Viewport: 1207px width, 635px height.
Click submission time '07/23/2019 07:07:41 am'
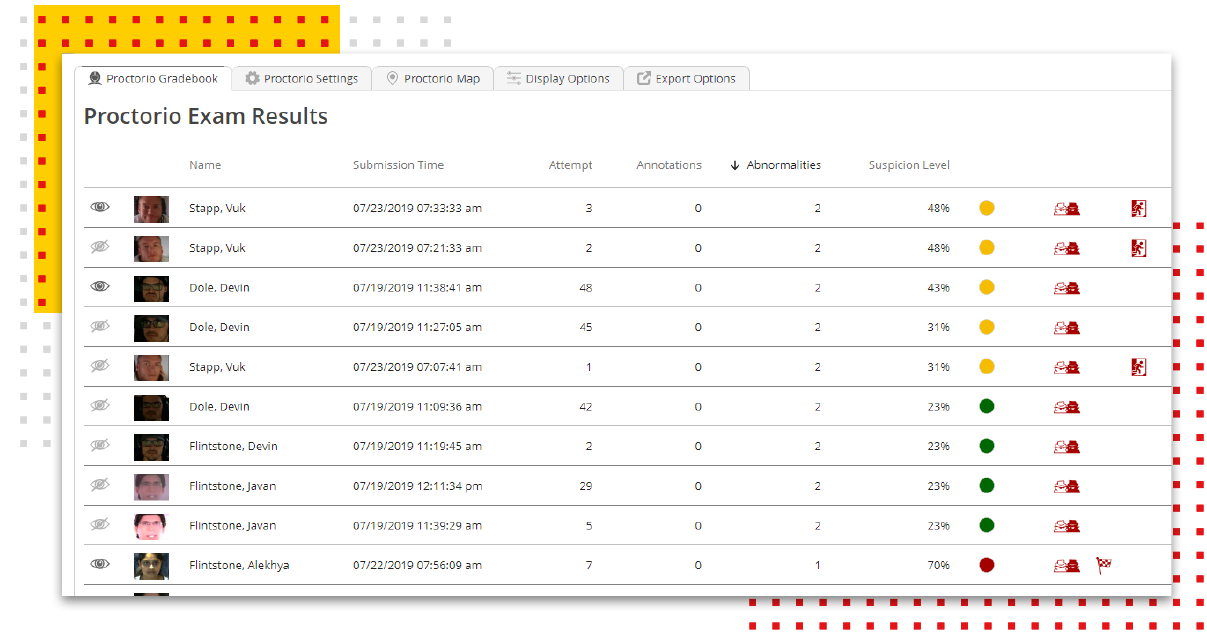click(417, 367)
